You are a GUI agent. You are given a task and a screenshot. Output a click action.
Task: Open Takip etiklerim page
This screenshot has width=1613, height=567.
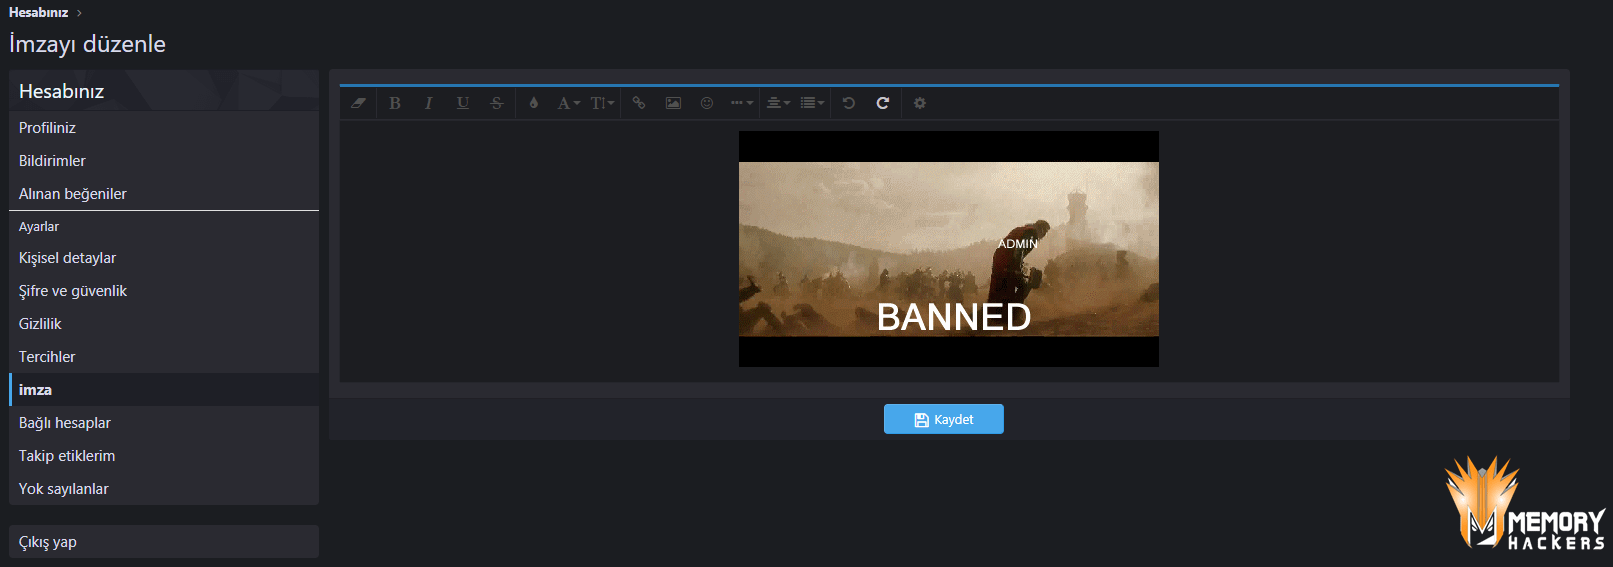click(x=164, y=456)
